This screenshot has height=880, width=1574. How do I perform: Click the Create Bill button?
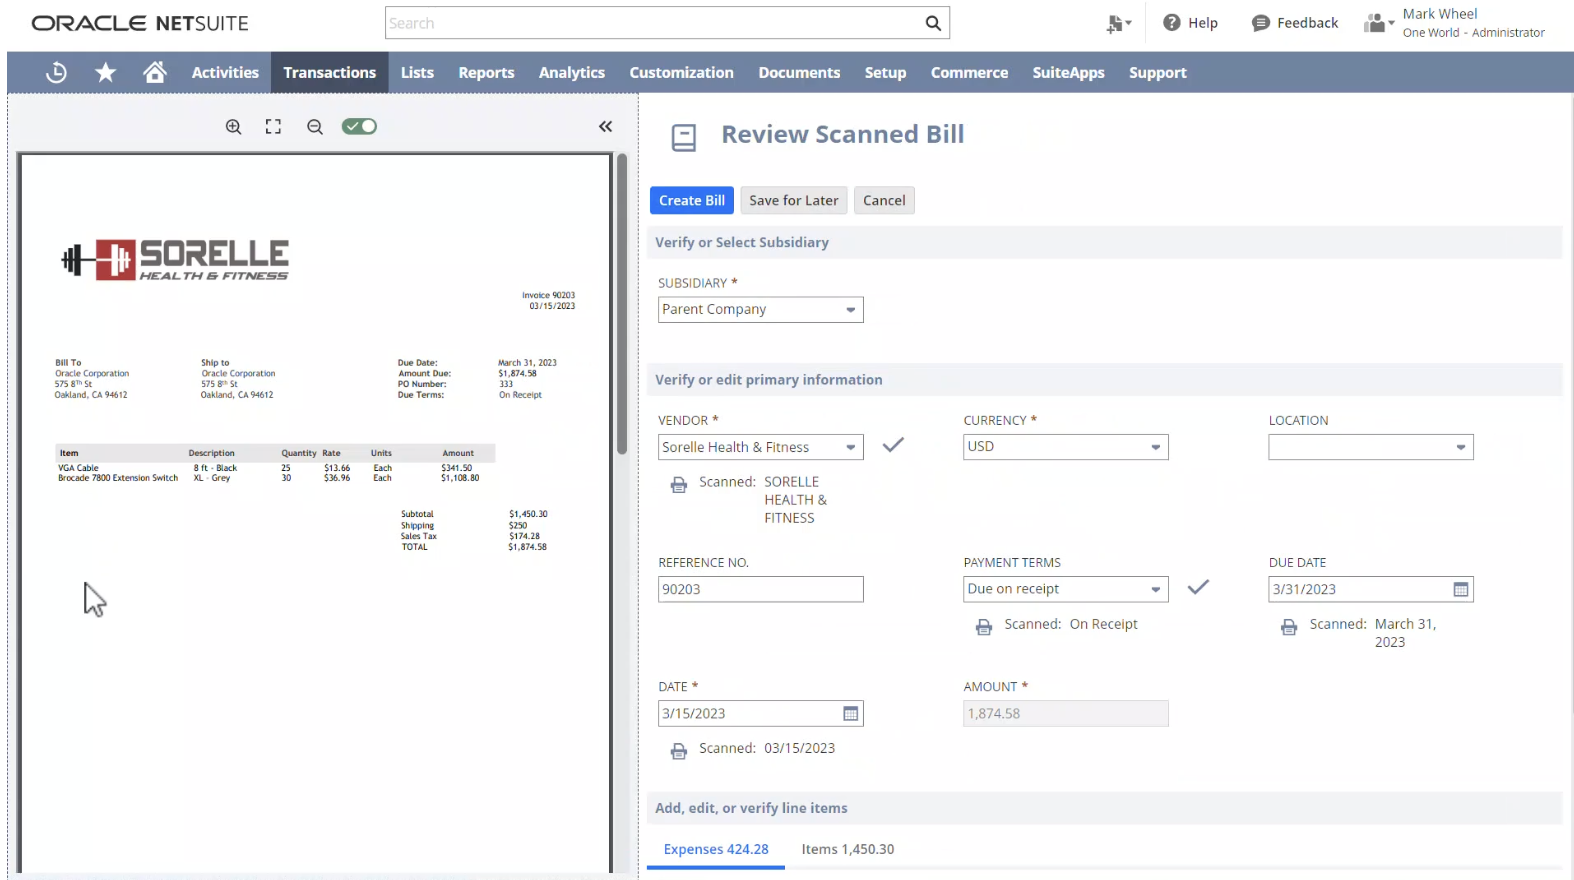pyautogui.click(x=692, y=200)
